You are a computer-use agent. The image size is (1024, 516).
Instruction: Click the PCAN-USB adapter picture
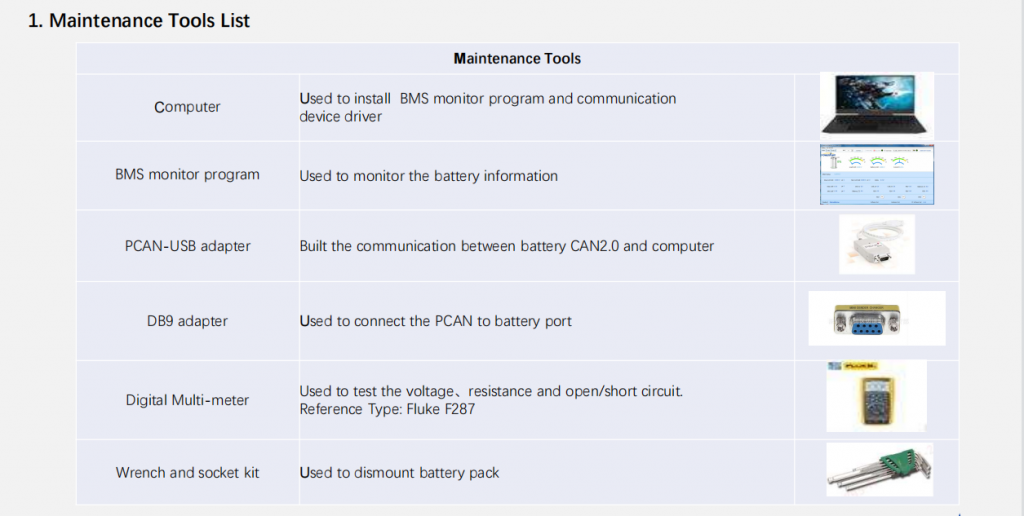[876, 244]
